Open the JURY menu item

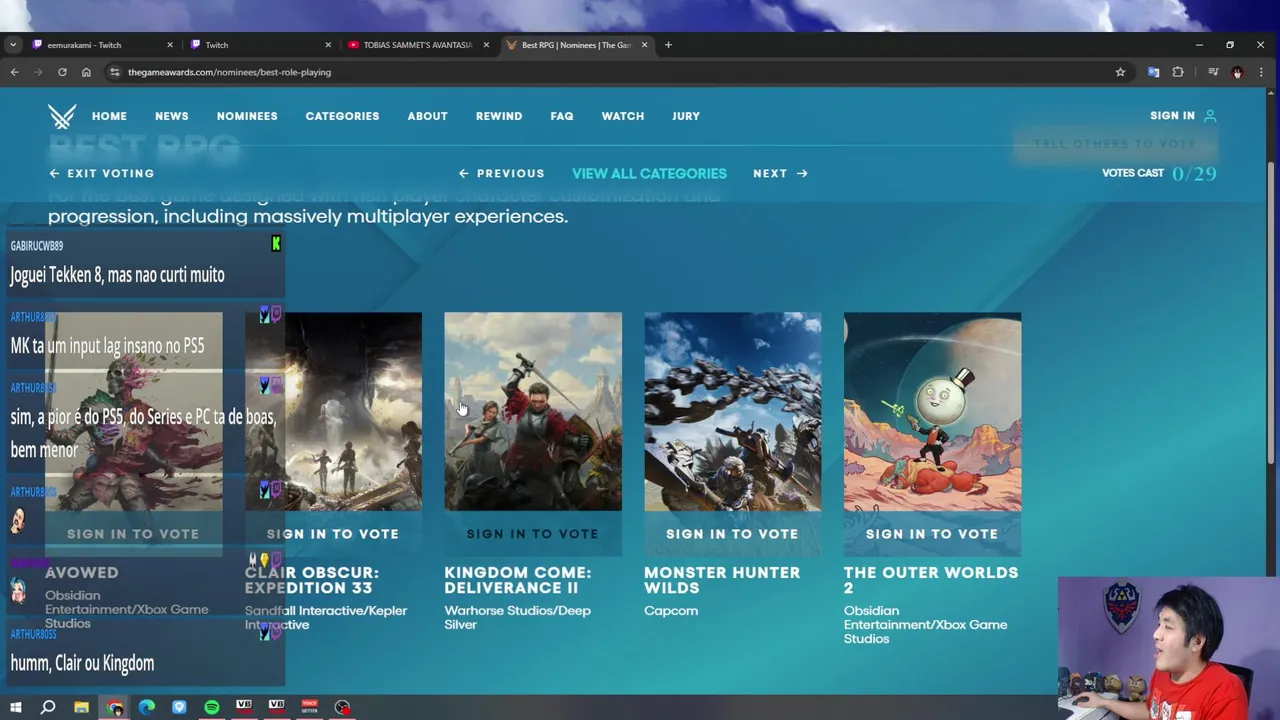(686, 116)
